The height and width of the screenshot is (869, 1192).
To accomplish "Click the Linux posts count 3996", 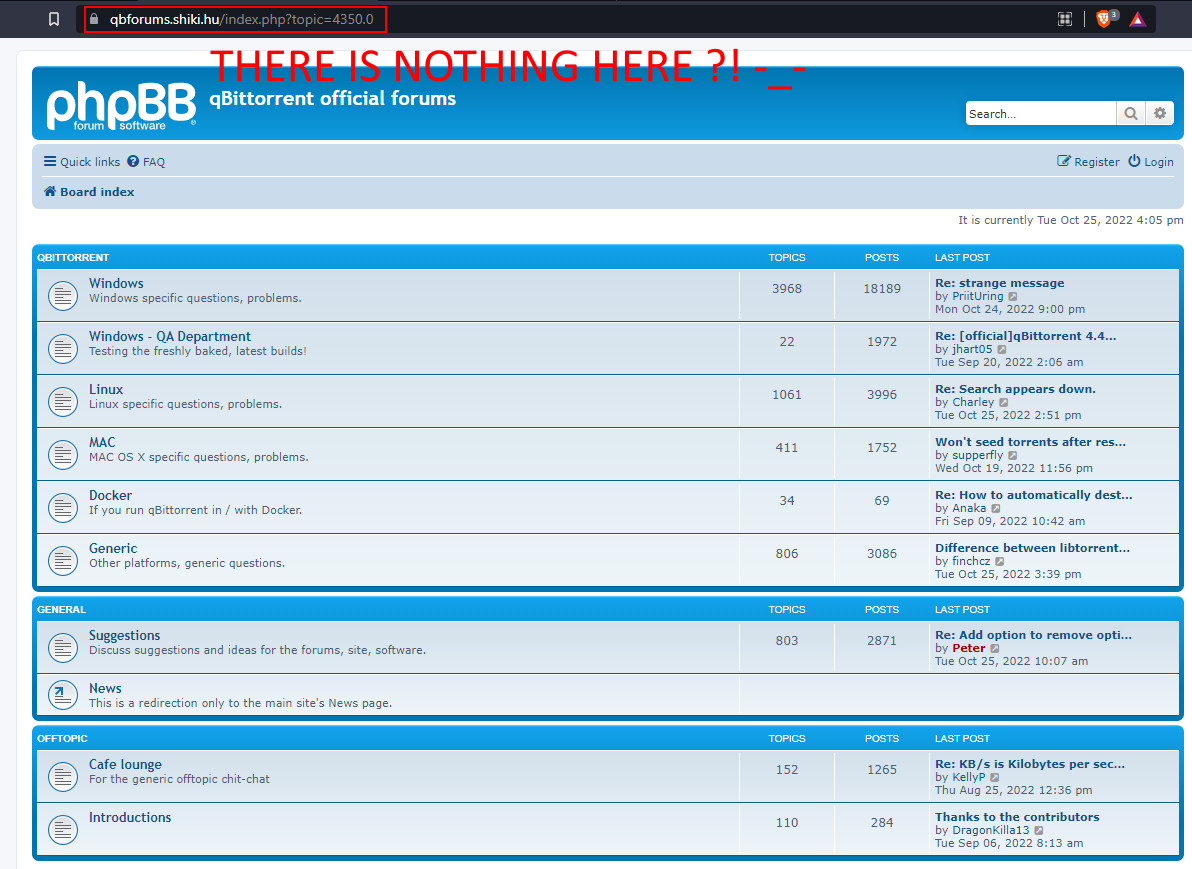I will pos(882,395).
